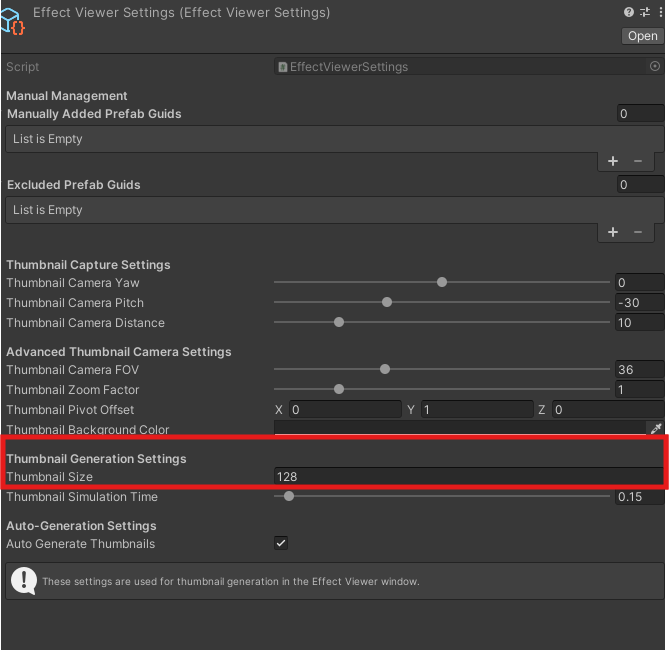
Task: Remove element from Manually Added Prefab Guids
Action: [638, 161]
